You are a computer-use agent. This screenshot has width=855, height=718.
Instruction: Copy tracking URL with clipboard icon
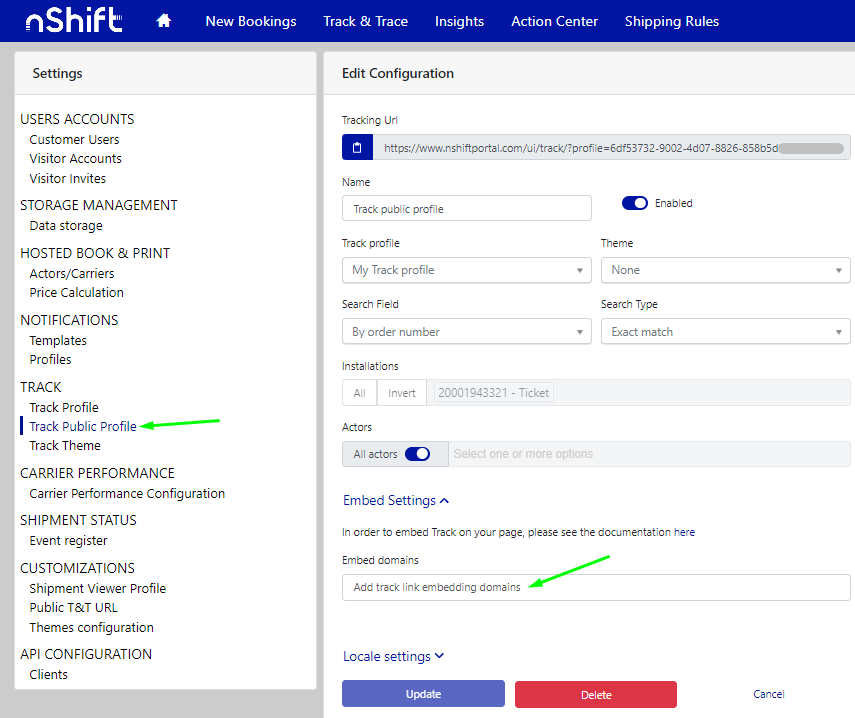point(357,148)
